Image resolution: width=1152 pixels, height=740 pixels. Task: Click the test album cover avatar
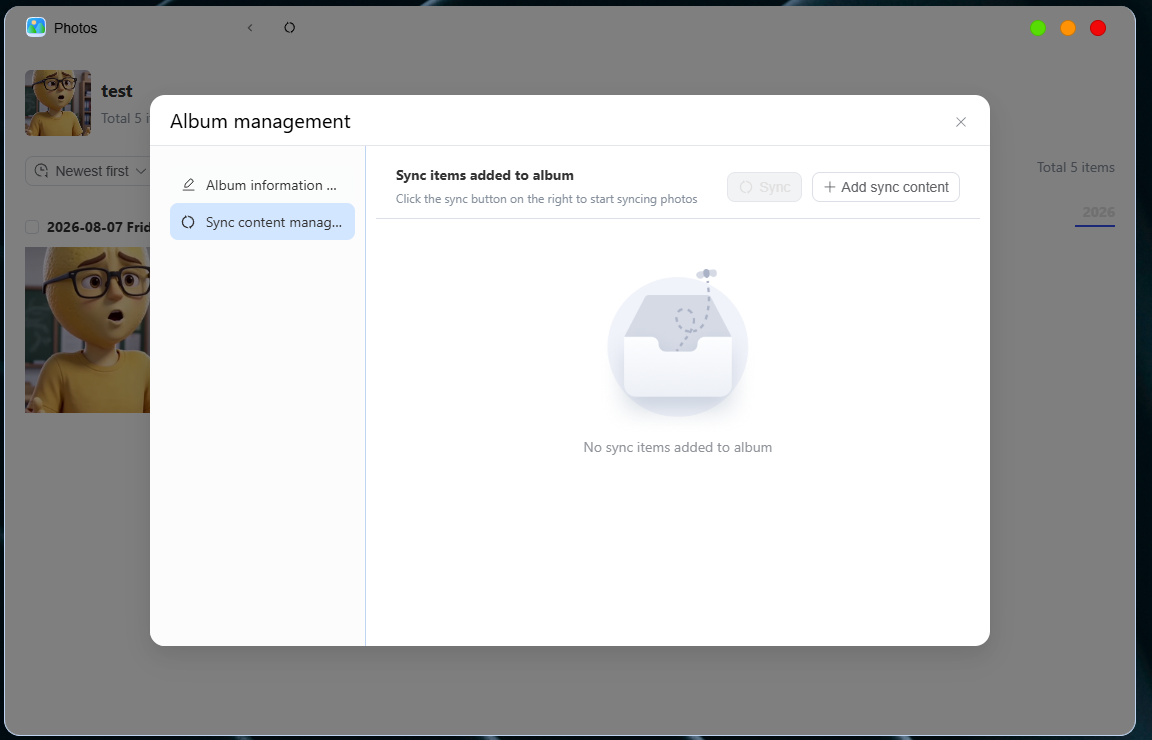(x=58, y=103)
